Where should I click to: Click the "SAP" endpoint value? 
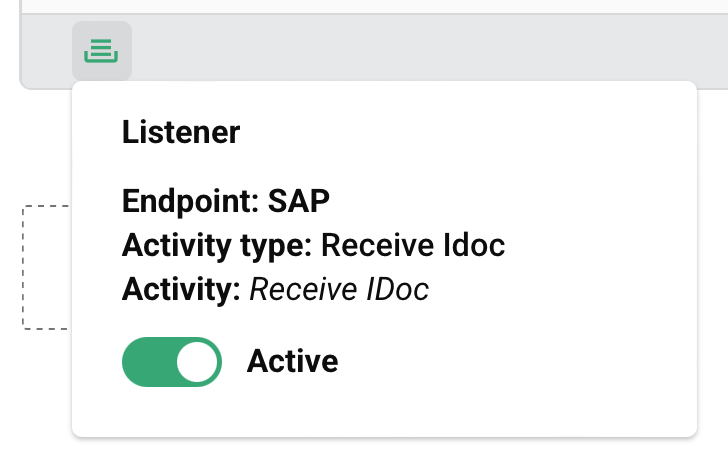coord(299,201)
